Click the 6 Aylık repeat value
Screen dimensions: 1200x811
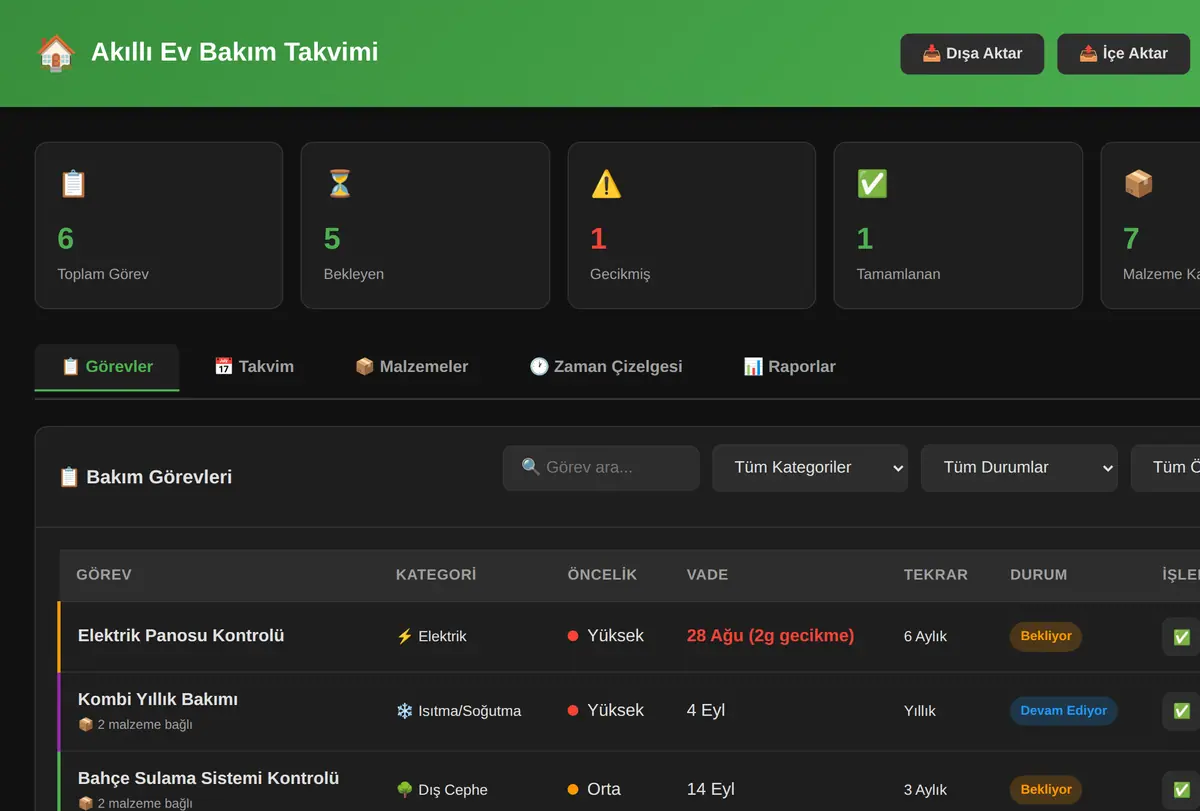(925, 636)
